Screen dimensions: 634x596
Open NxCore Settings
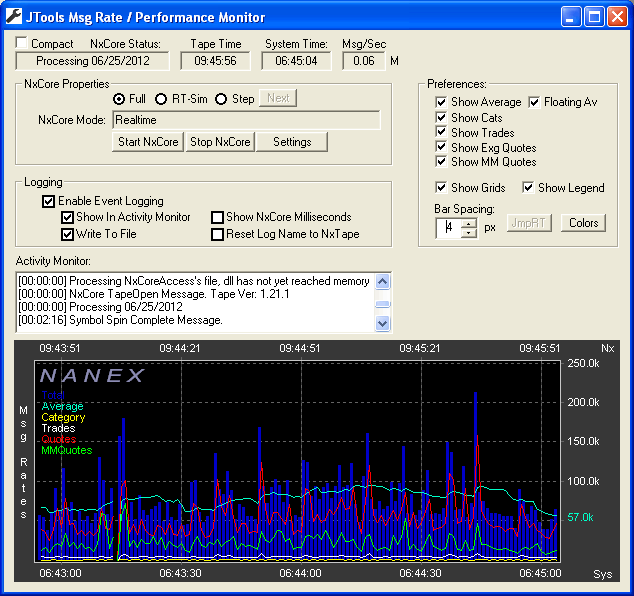tap(292, 142)
